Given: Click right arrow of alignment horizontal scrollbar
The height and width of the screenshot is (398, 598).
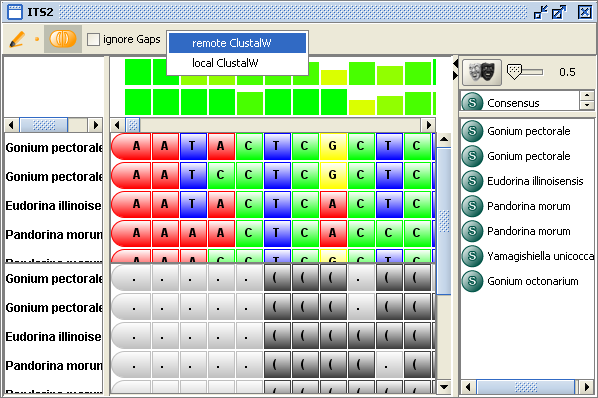Looking at the screenshot, I should [428, 125].
